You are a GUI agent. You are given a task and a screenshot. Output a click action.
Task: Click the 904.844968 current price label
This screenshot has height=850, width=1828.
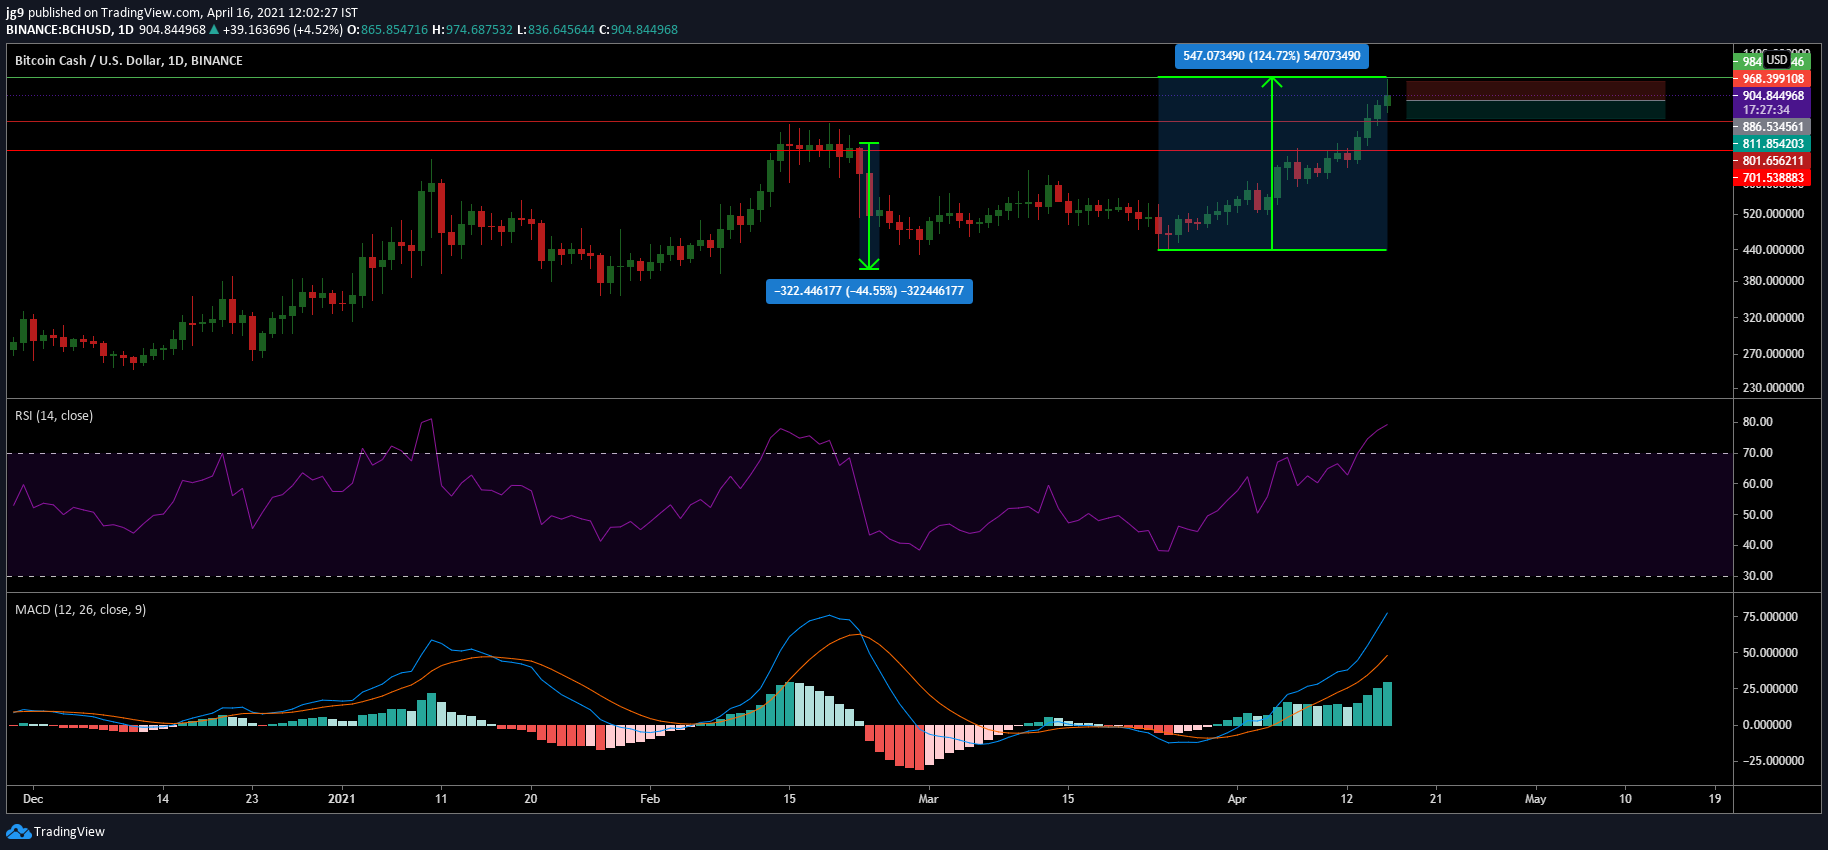coord(1771,96)
